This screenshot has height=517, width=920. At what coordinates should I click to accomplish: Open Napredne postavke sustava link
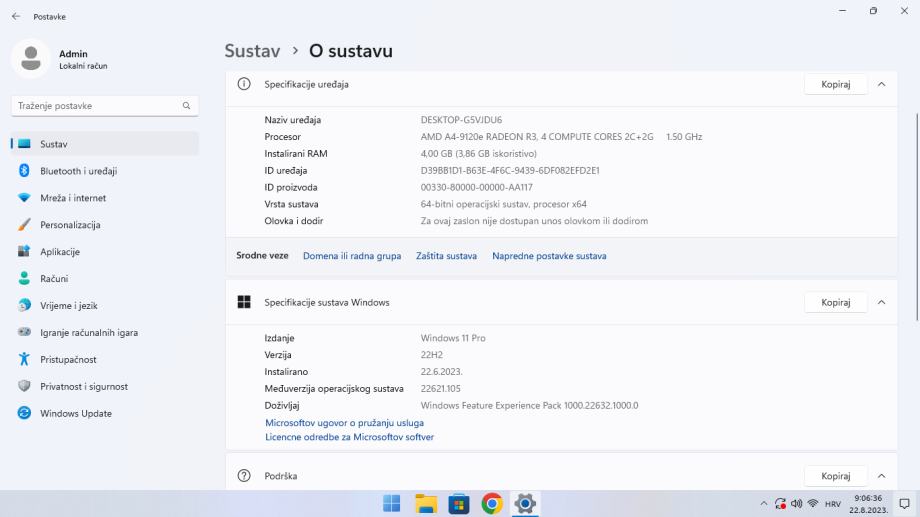click(549, 256)
